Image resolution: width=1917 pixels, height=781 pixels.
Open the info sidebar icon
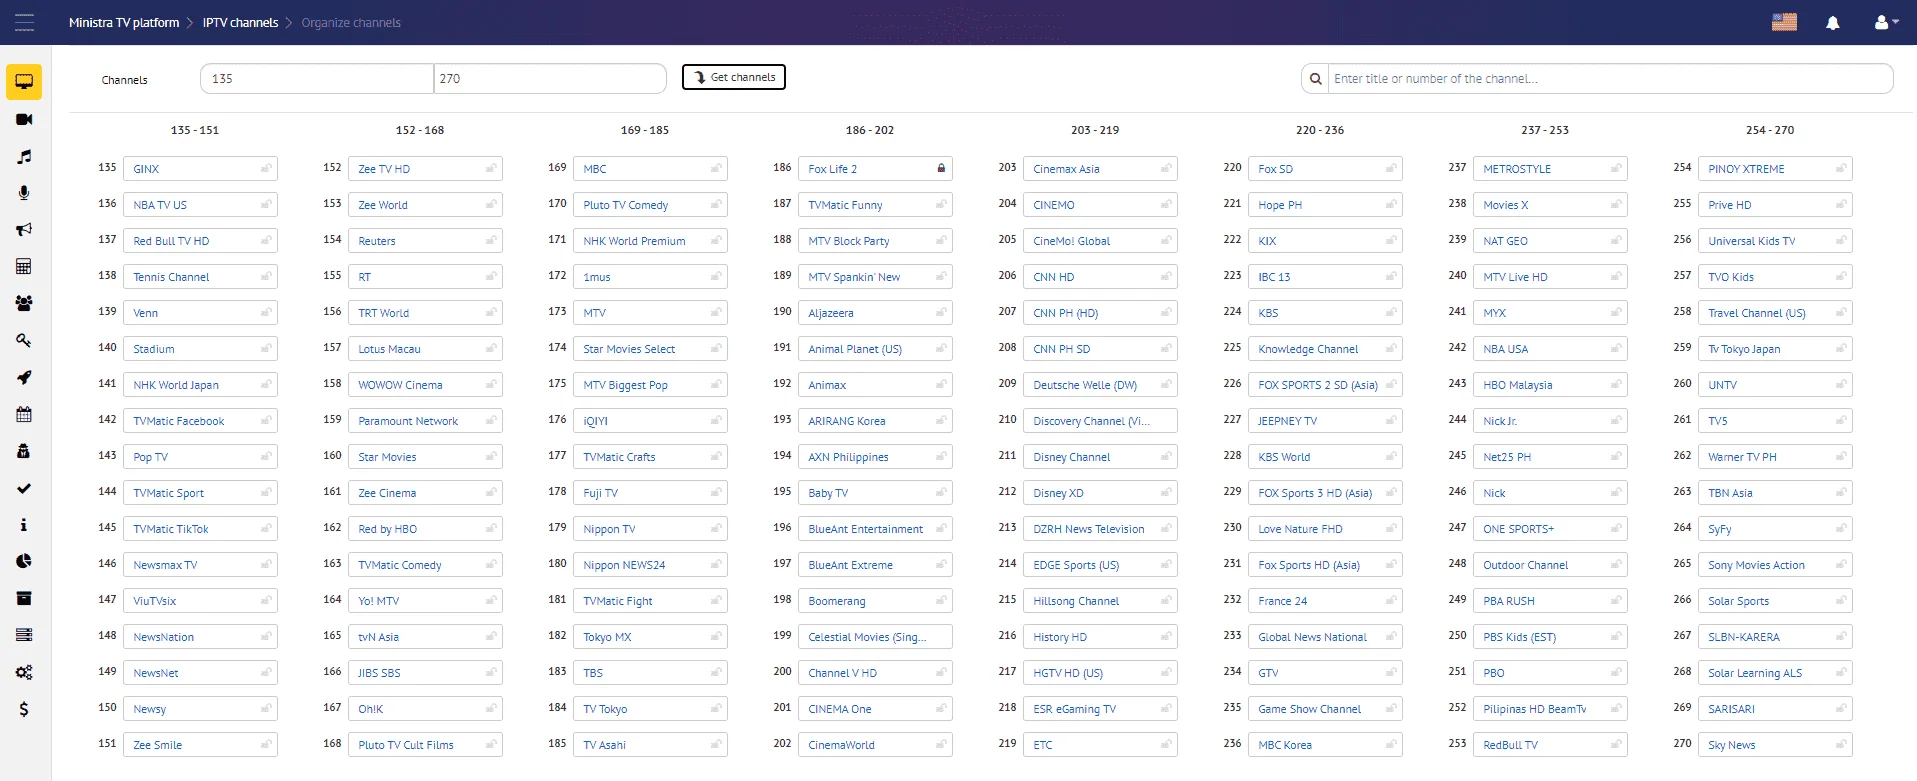click(x=24, y=525)
